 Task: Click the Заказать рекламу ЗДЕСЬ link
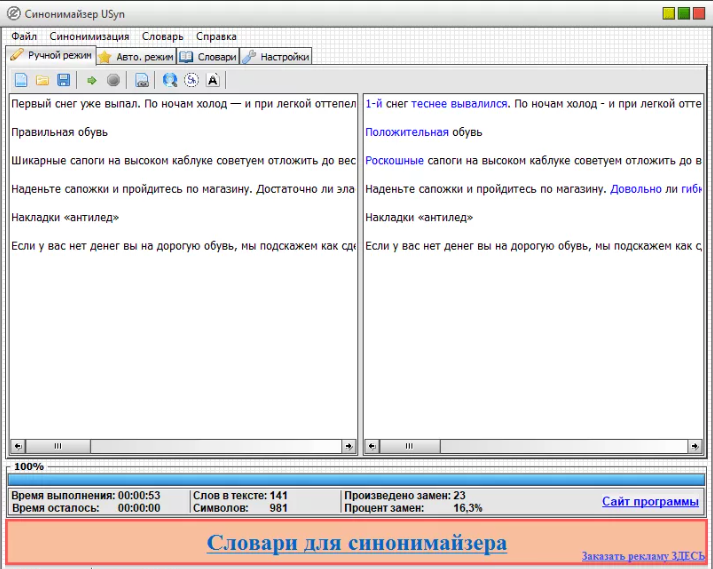click(643, 556)
